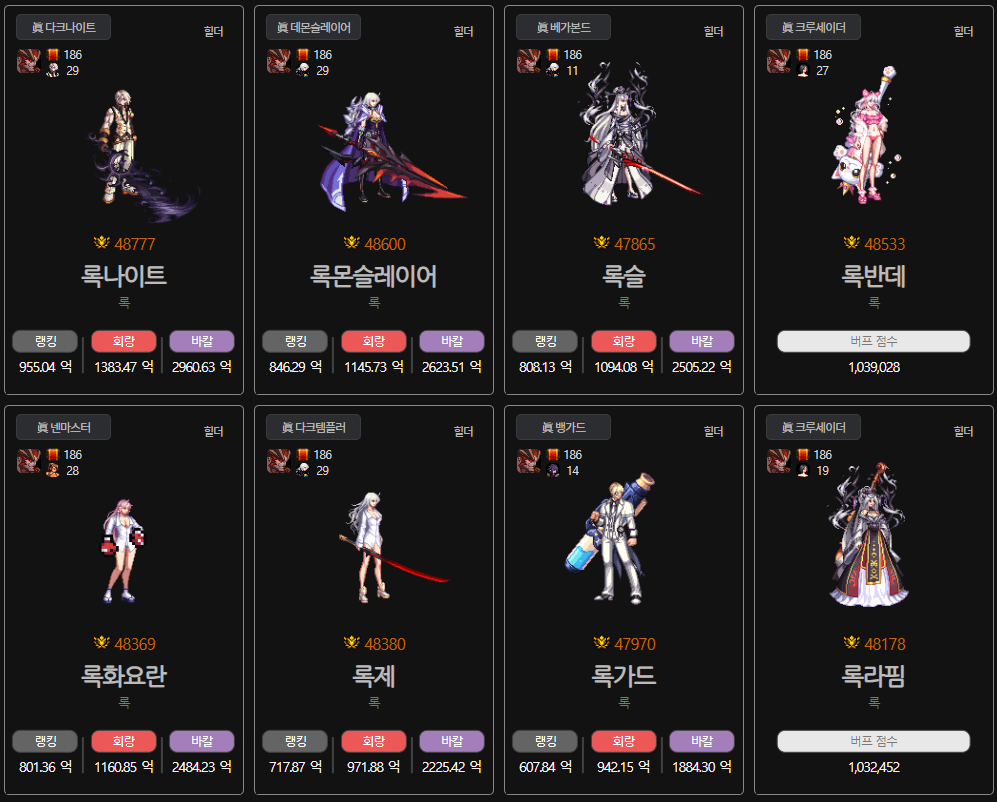Screen dimensions: 997x802
Task: Open the 眞 넨마스터 job tag
Action: [64, 427]
